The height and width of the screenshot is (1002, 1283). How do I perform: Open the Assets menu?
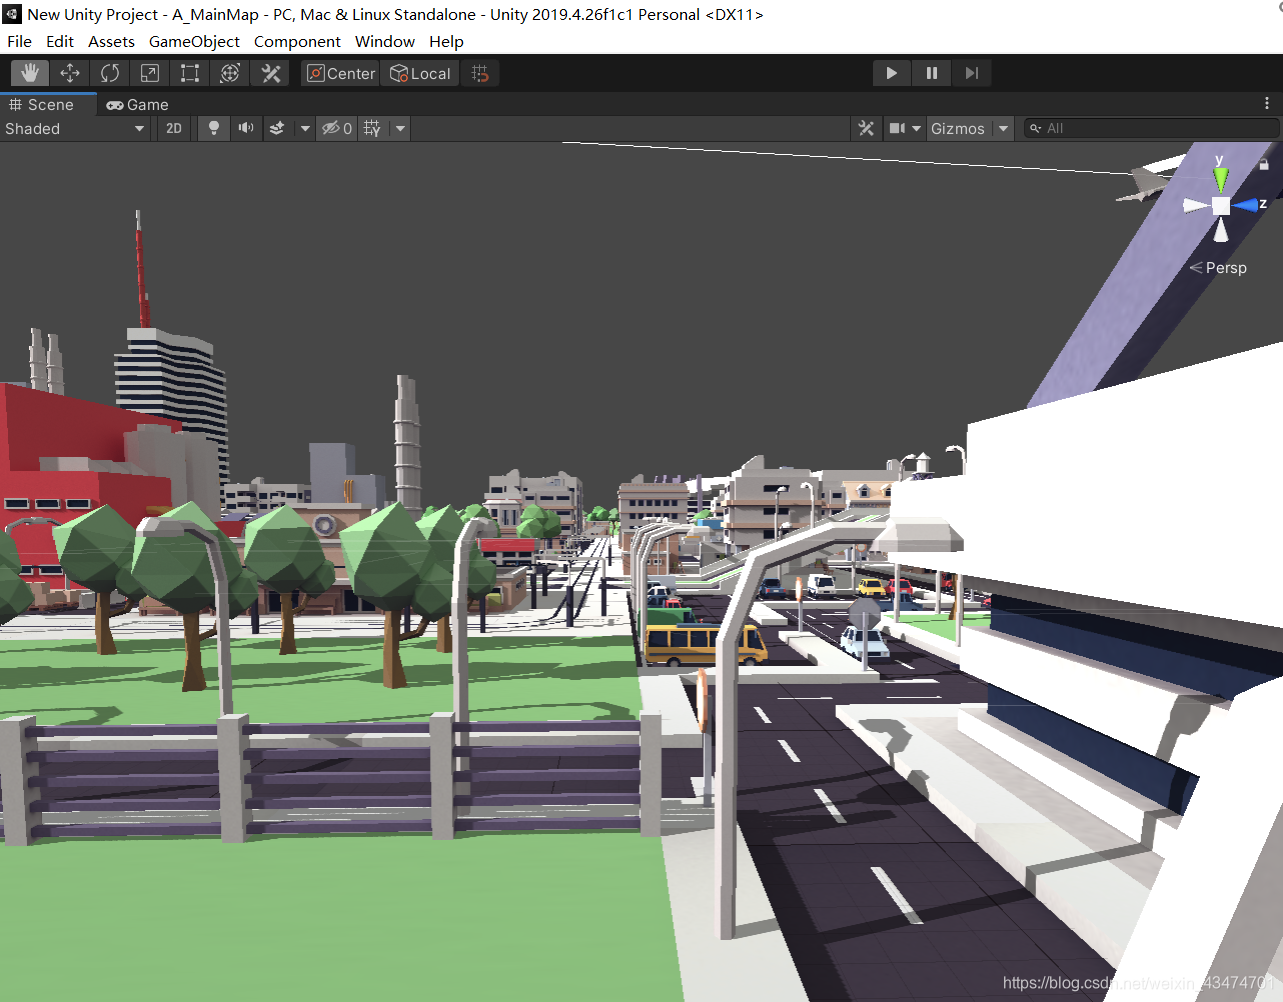coord(111,42)
